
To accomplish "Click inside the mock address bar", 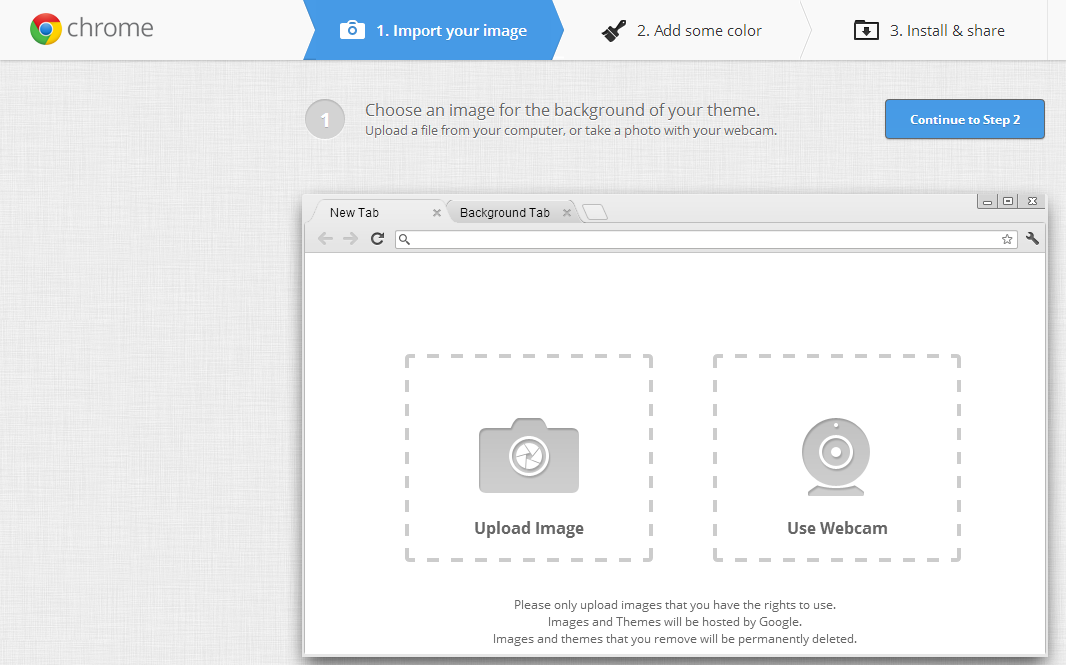I will [x=706, y=239].
